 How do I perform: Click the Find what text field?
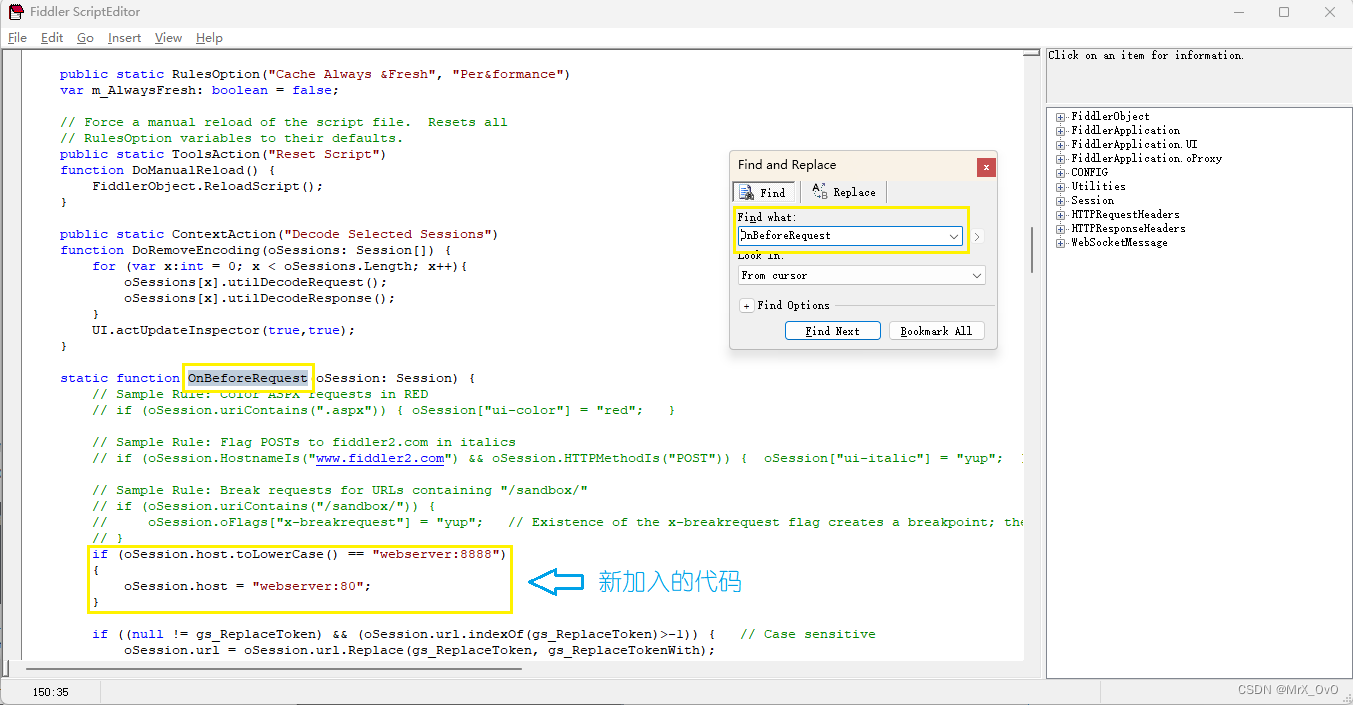point(842,236)
